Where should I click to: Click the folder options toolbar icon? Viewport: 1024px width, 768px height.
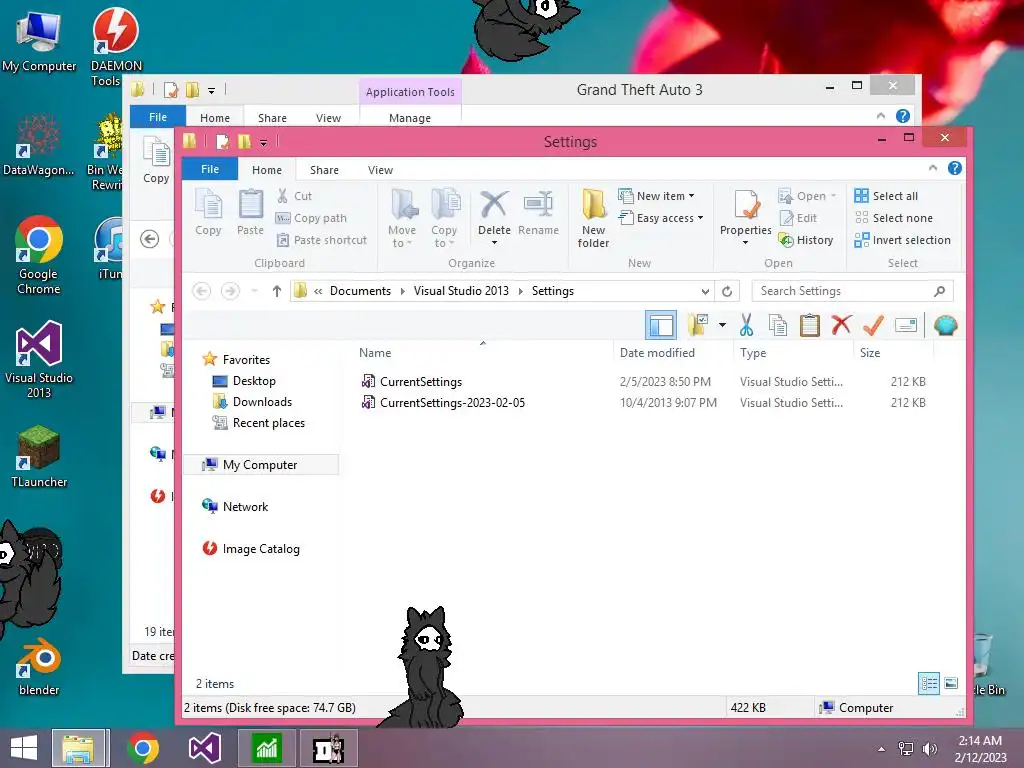697,325
